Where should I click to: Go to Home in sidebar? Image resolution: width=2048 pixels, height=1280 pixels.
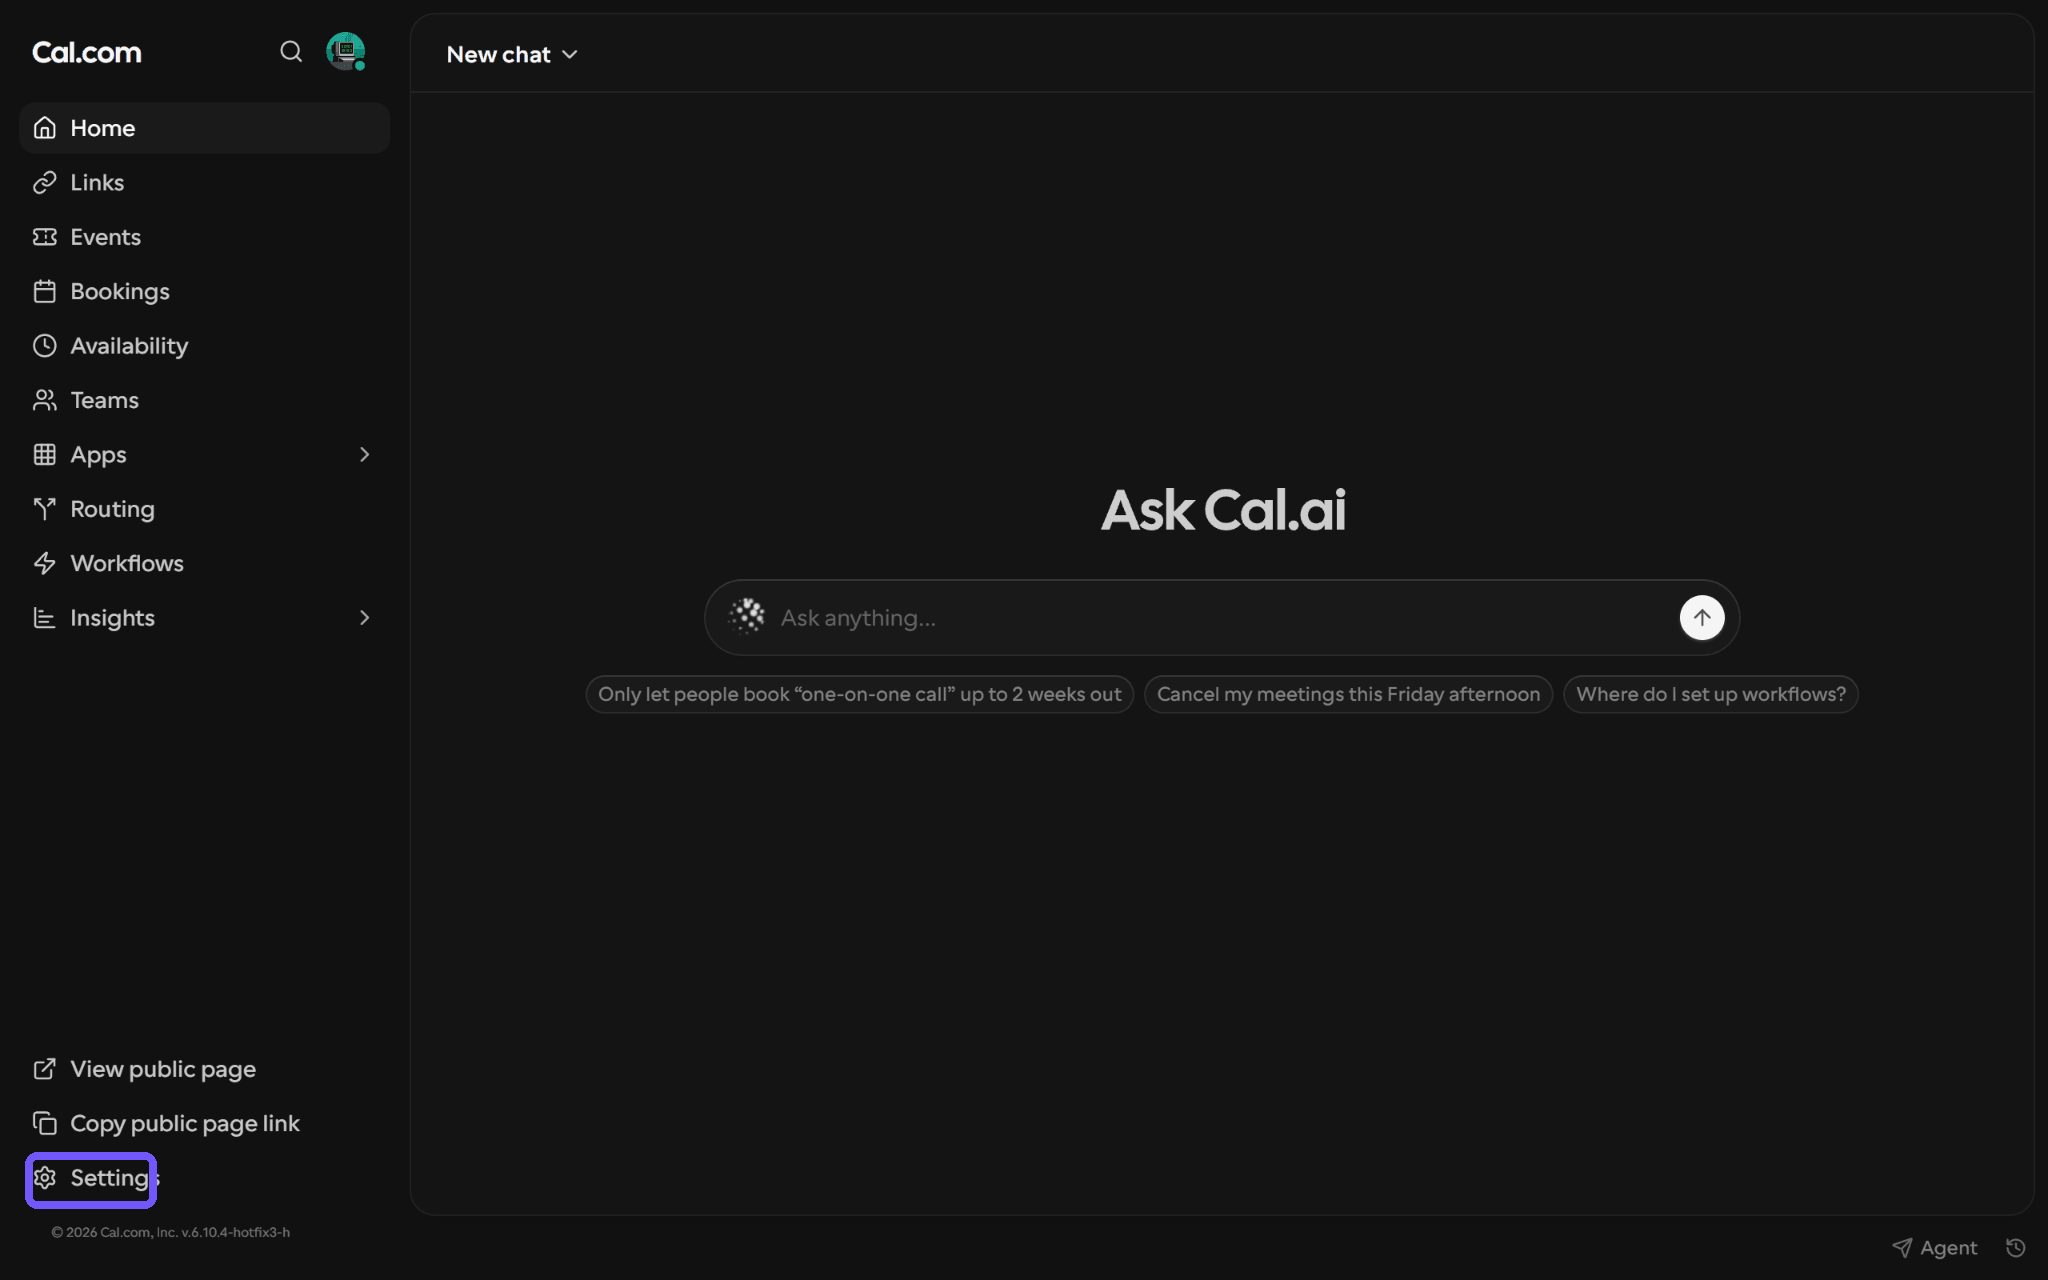tap(204, 128)
